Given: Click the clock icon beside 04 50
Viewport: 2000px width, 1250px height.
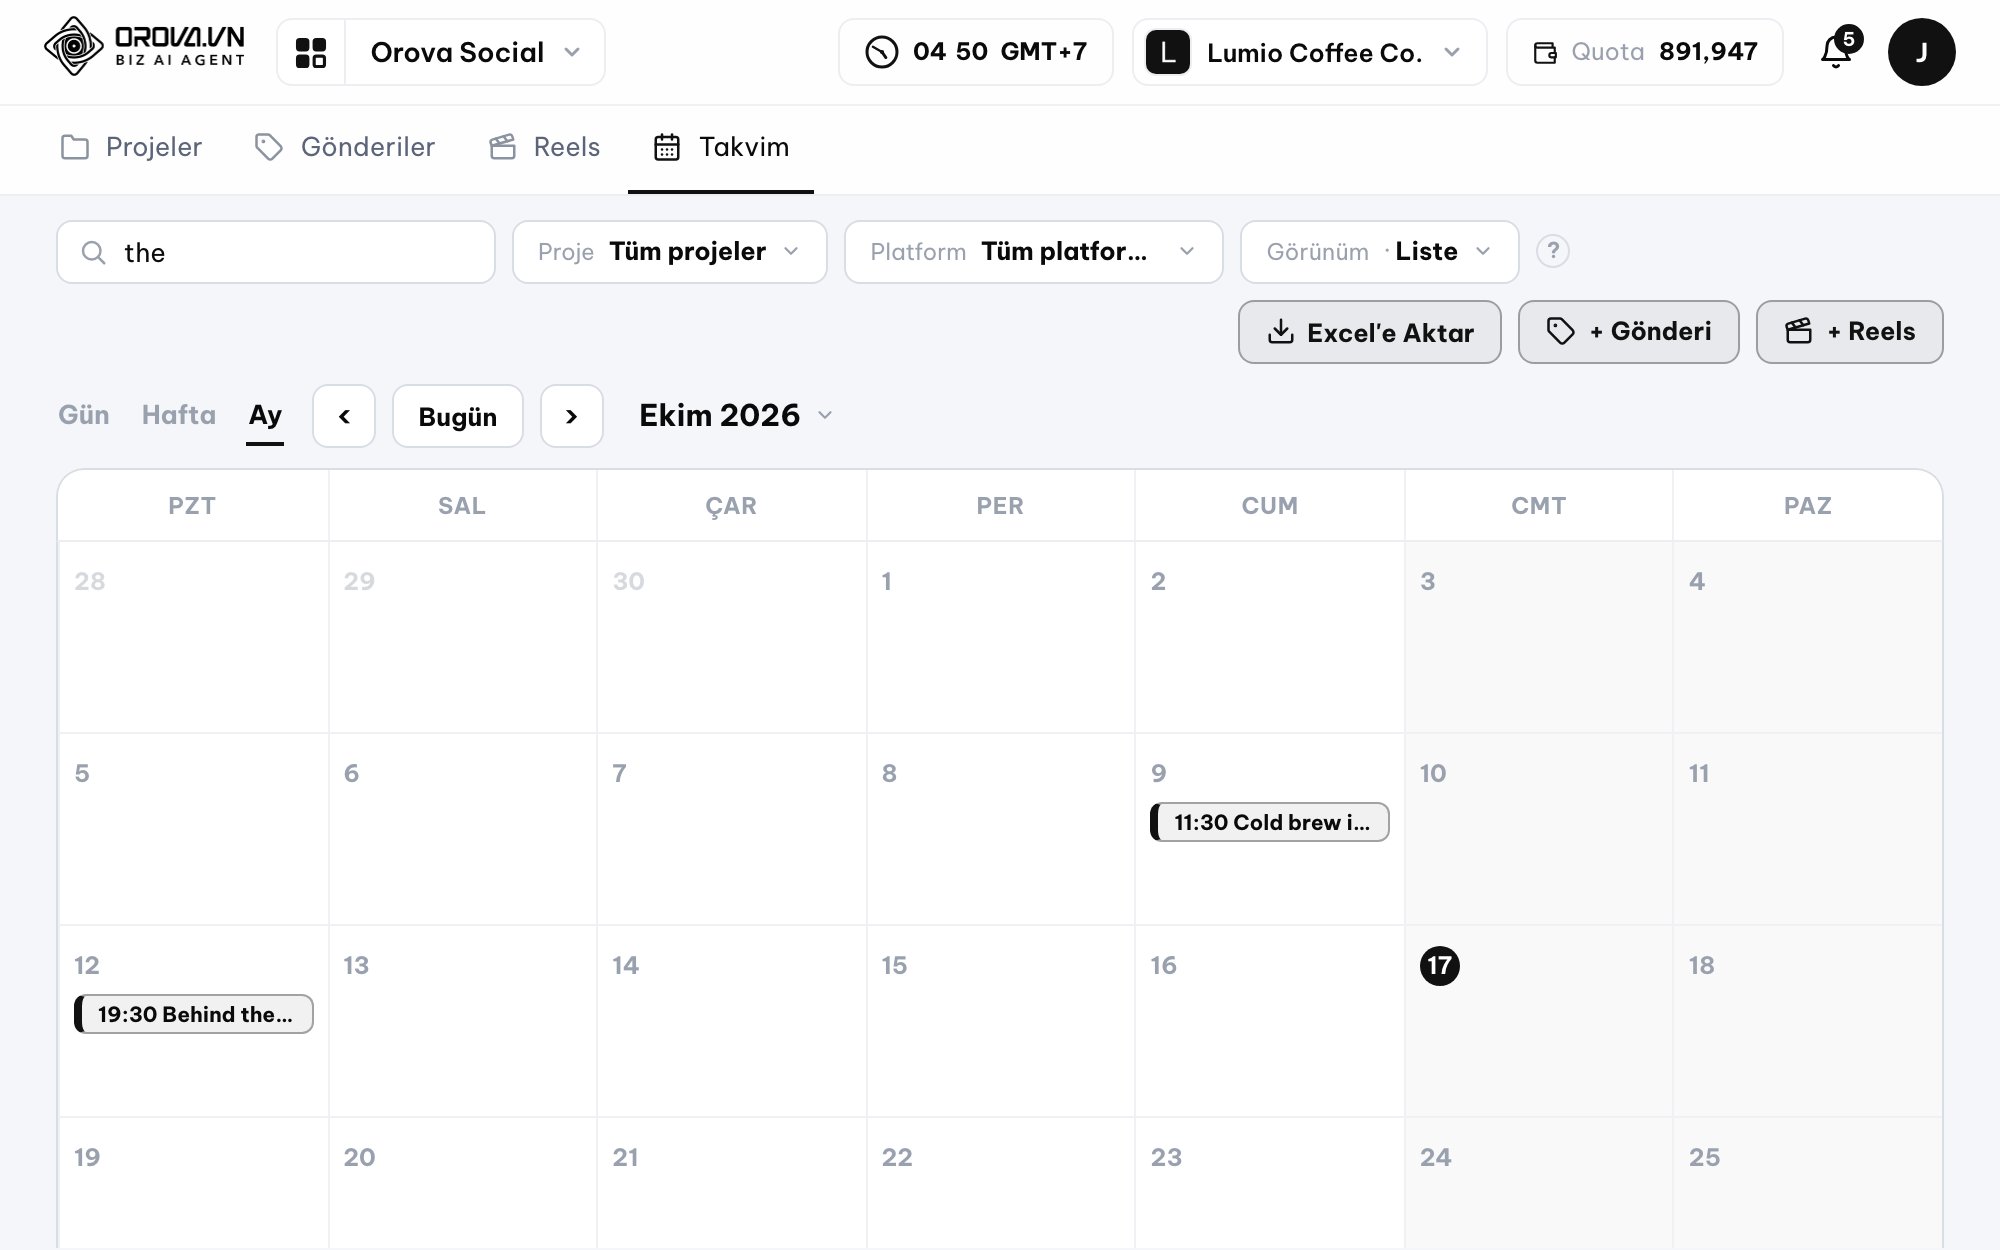Looking at the screenshot, I should 881,52.
